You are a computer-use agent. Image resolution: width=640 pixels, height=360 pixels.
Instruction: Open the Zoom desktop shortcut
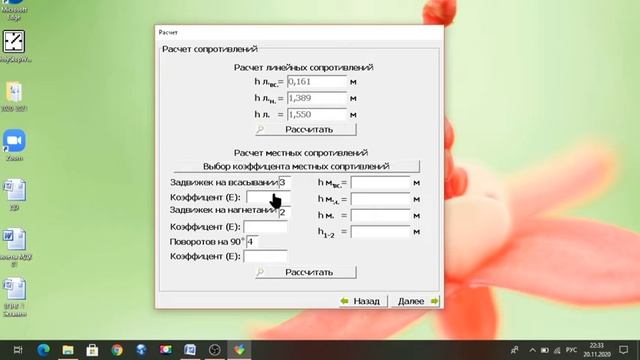click(14, 145)
